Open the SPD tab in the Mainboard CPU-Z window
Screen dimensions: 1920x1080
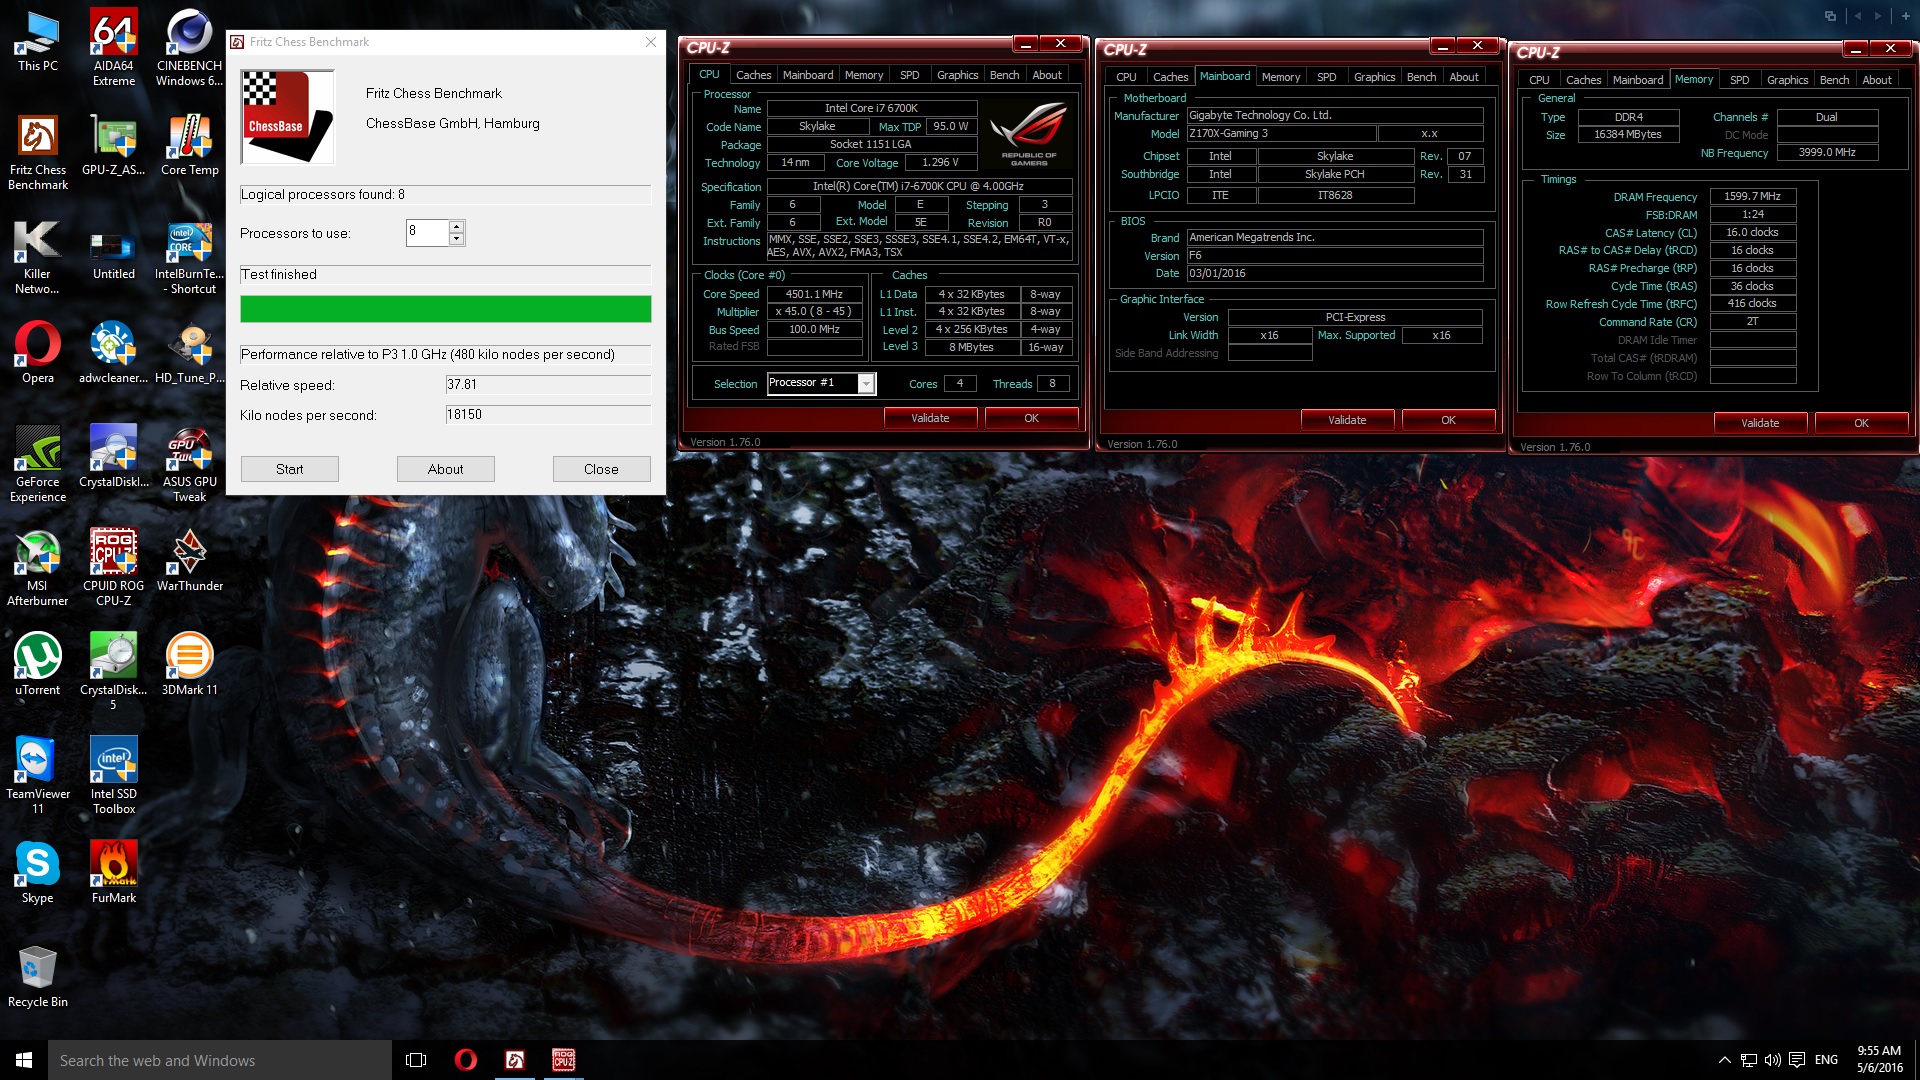pos(1326,77)
